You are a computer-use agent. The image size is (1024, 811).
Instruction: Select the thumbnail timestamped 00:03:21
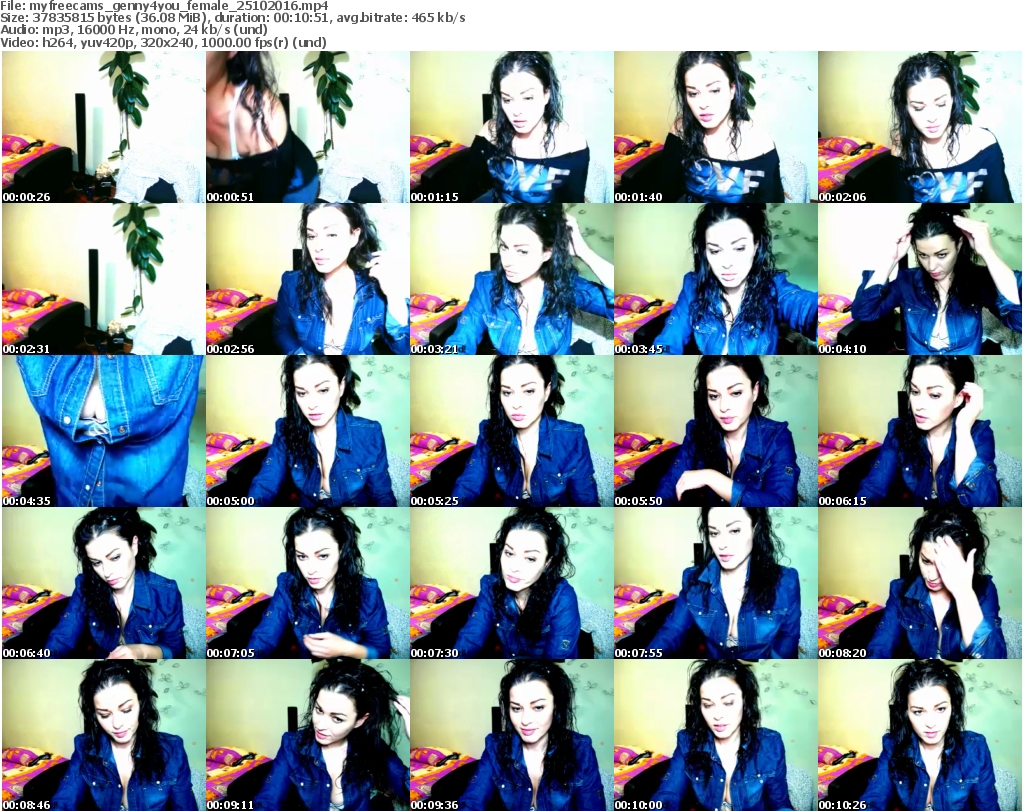click(511, 279)
